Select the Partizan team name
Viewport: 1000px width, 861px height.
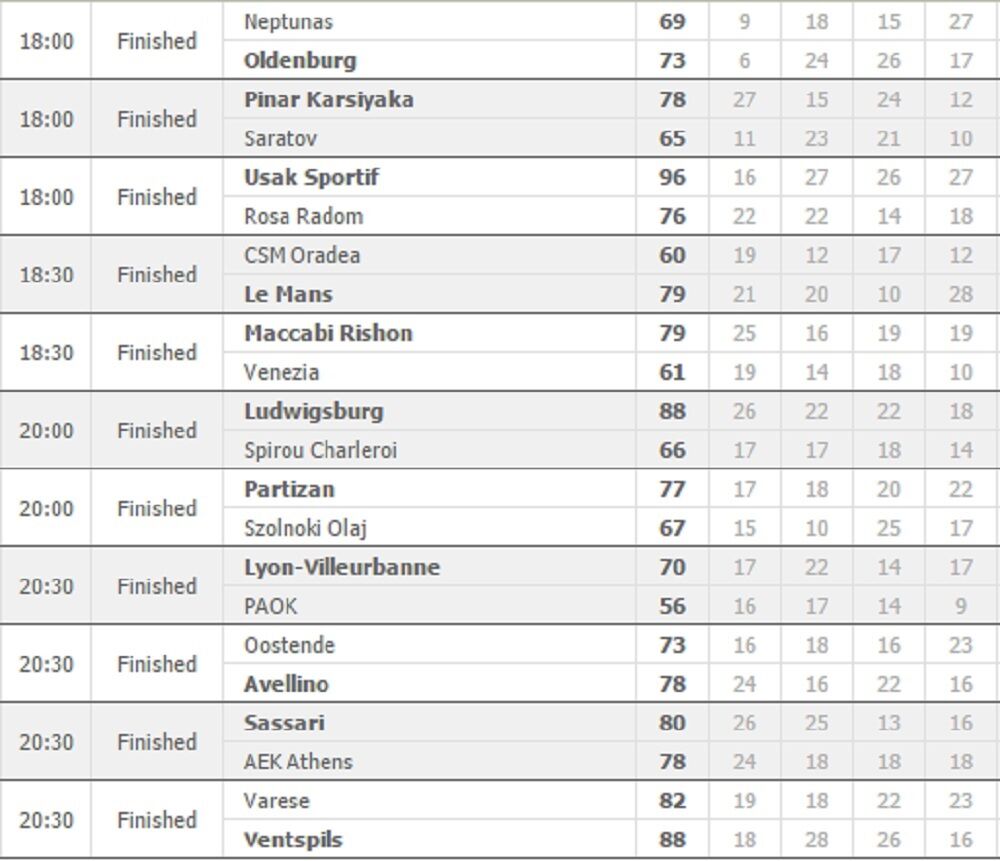click(289, 490)
